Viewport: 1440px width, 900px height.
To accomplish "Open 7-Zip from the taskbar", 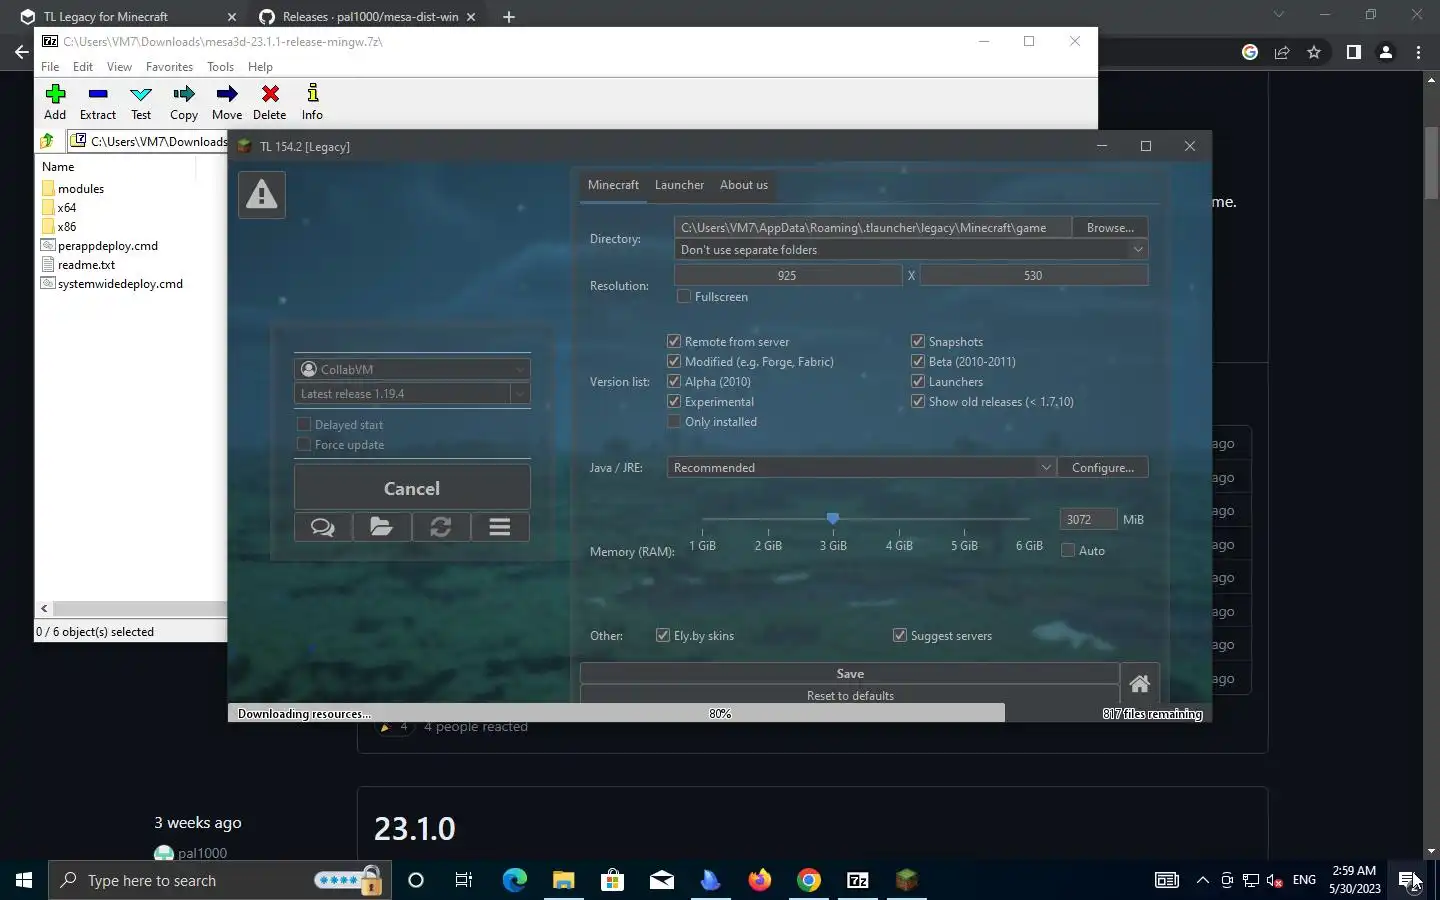I will coord(858,880).
